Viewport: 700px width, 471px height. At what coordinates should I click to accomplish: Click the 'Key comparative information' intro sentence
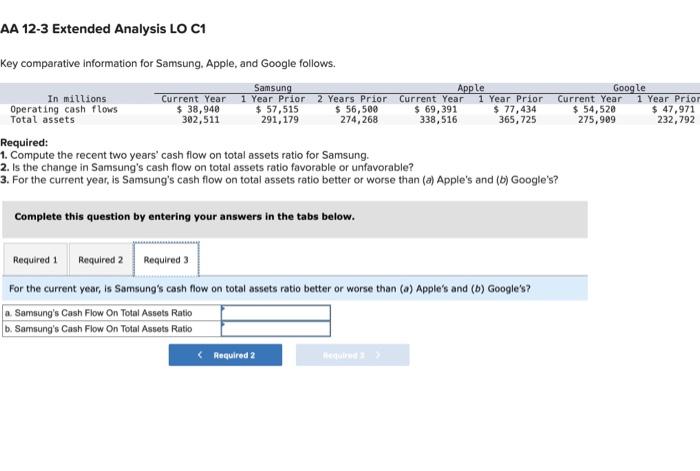tap(168, 63)
